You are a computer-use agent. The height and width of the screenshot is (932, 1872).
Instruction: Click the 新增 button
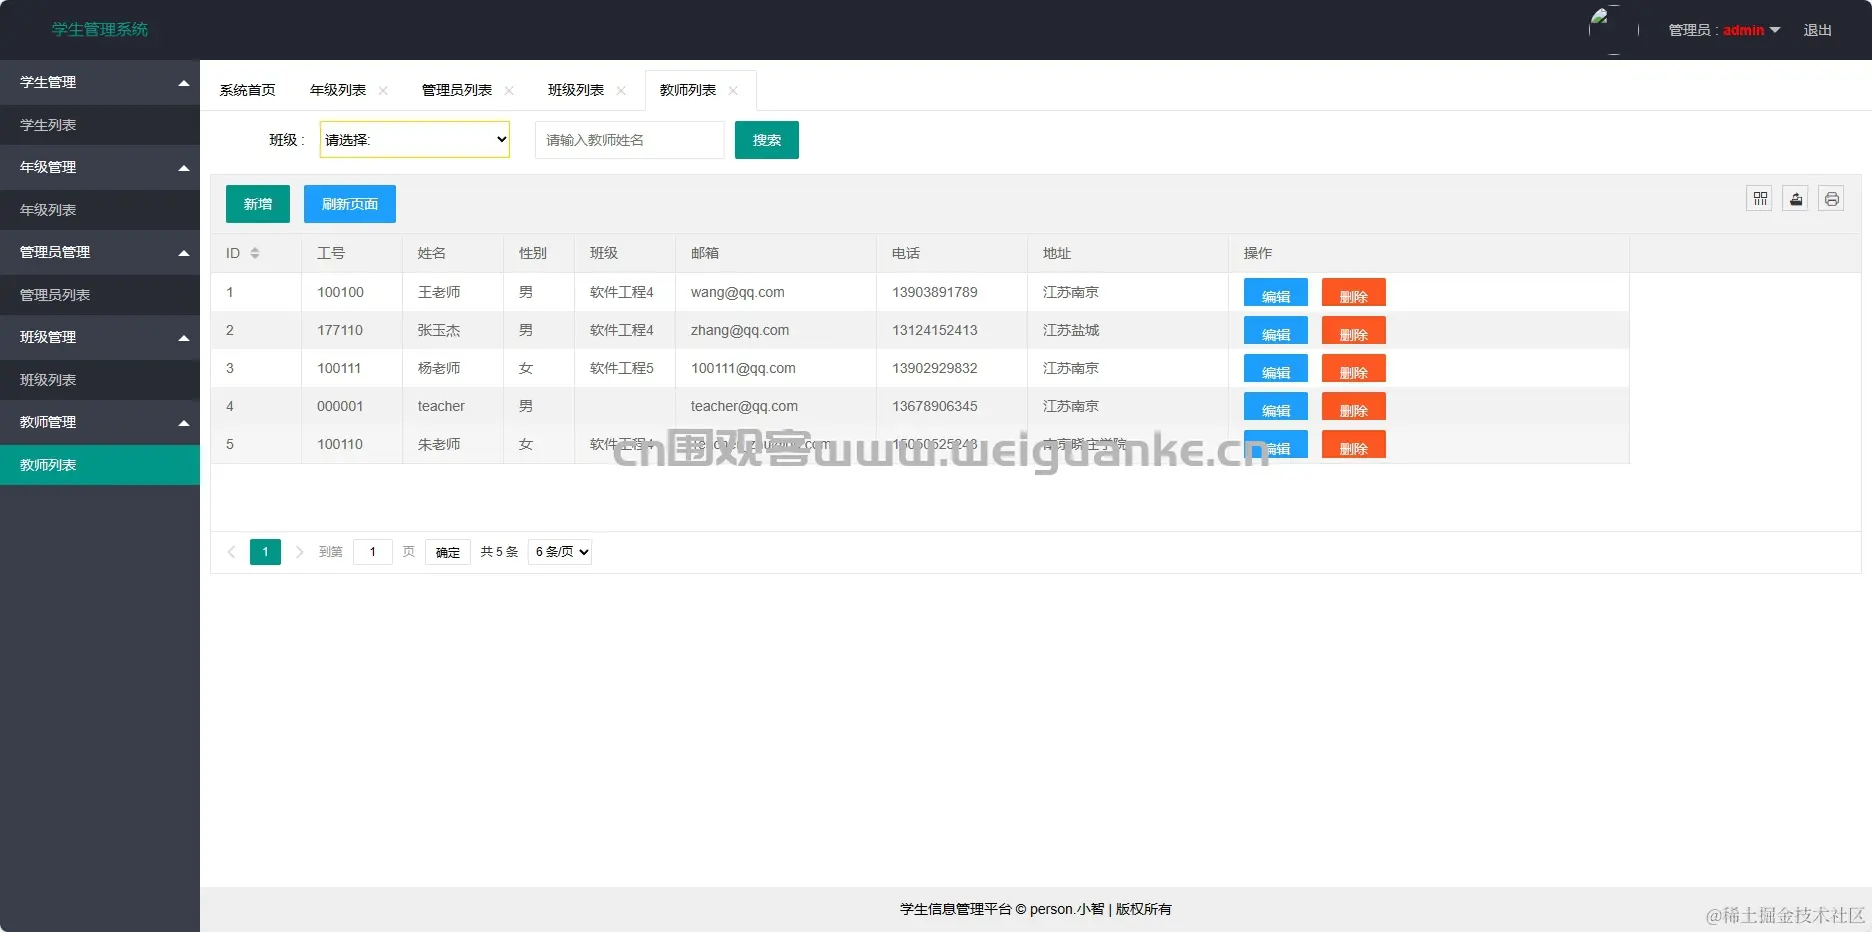click(x=258, y=204)
